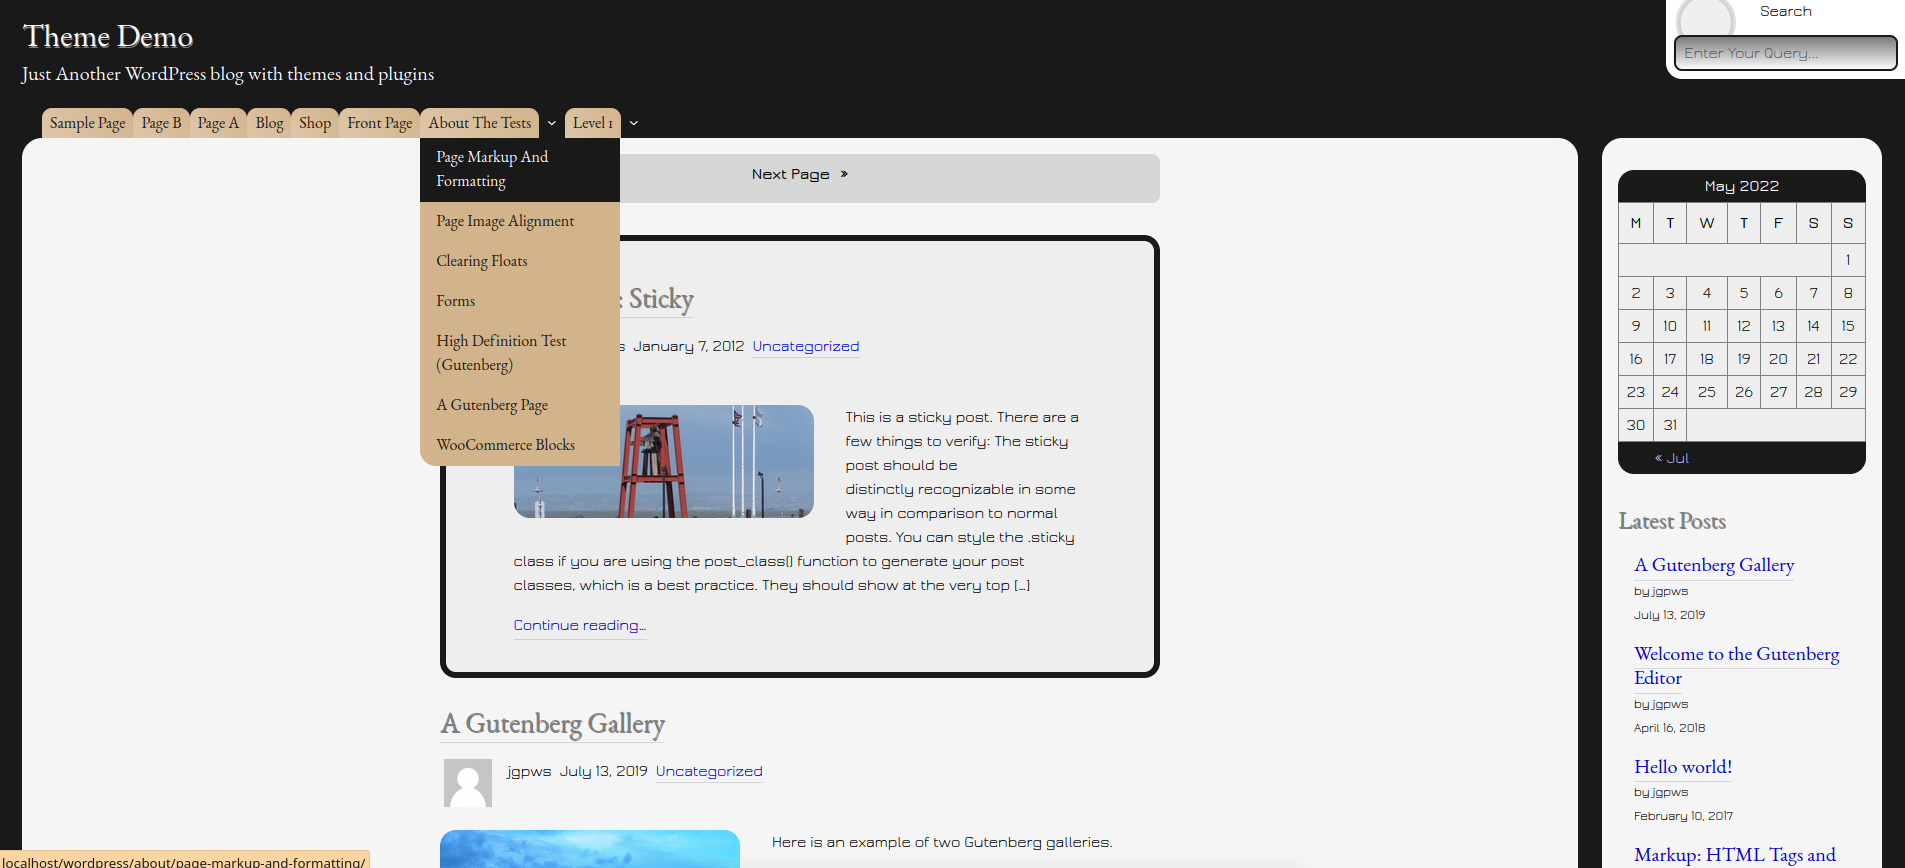Select Page Image Alignment submenu entry
The height and width of the screenshot is (868, 1905).
[520, 221]
